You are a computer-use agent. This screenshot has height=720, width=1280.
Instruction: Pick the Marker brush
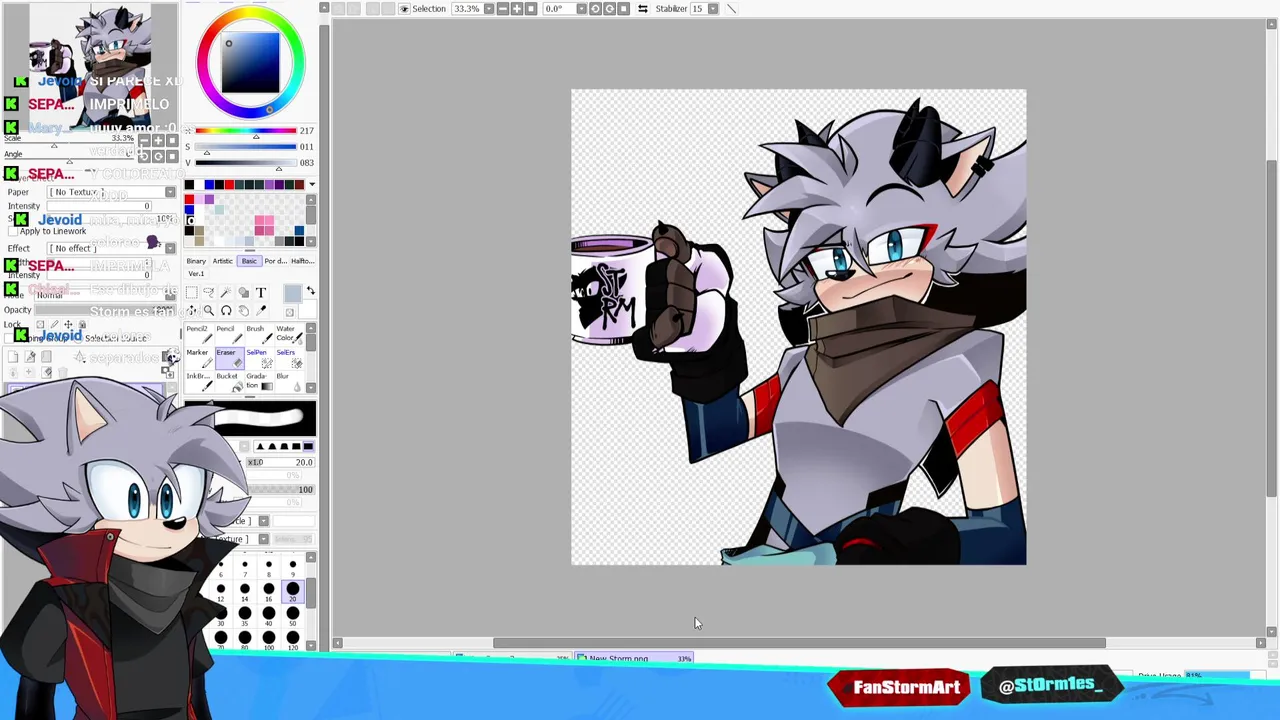[x=200, y=358]
